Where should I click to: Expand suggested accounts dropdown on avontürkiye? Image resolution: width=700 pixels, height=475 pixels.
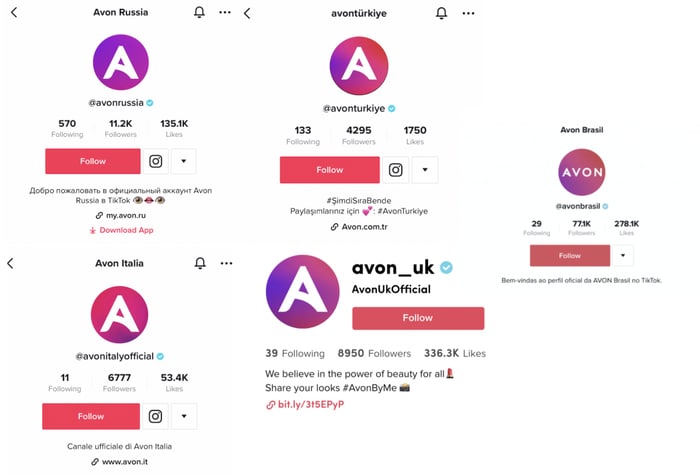[x=425, y=170]
